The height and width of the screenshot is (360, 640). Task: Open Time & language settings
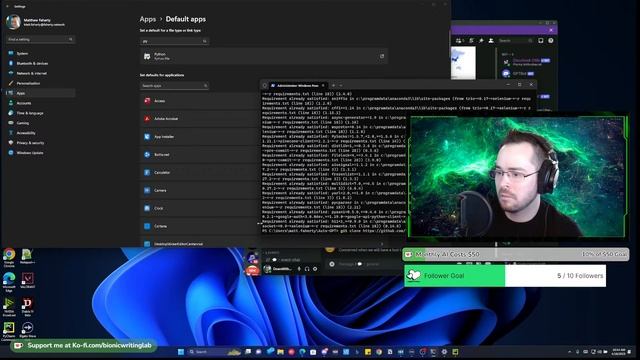click(x=40, y=113)
